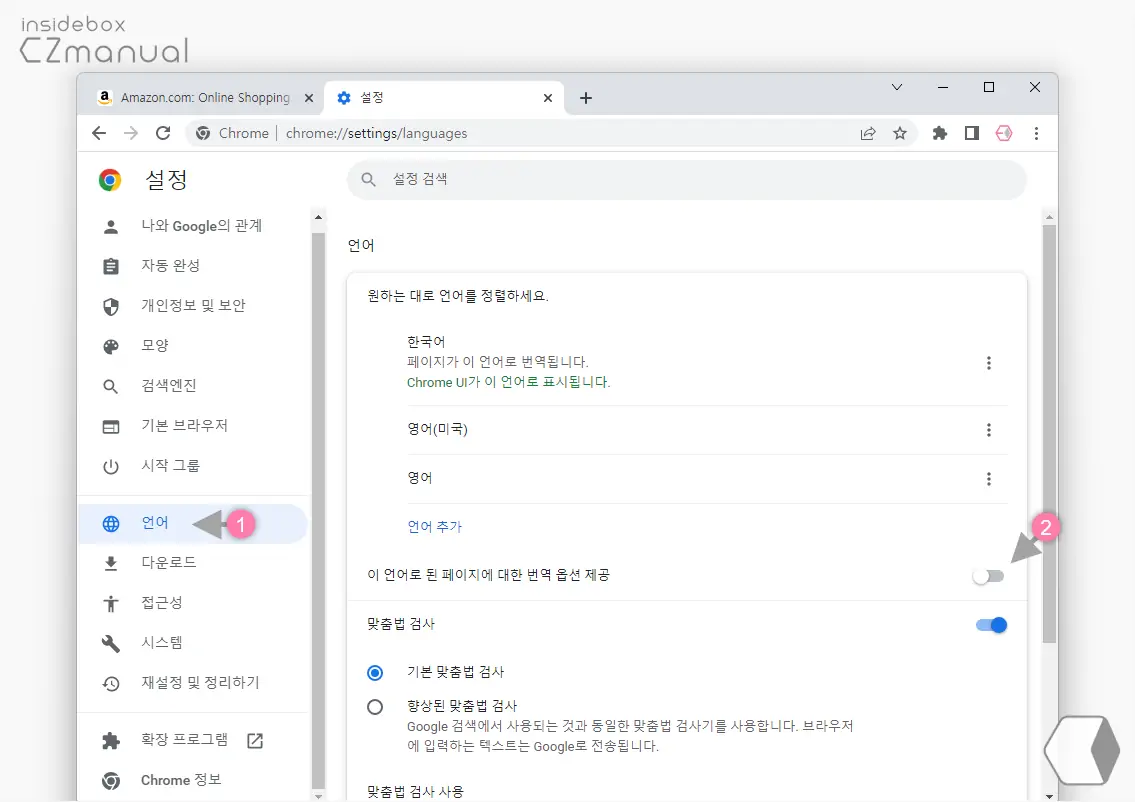Close the 설정 tab

click(548, 98)
